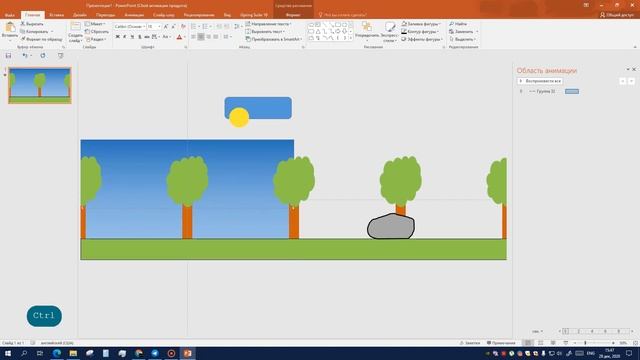
Task: Click the Arrange shapes icon
Action: (x=367, y=27)
